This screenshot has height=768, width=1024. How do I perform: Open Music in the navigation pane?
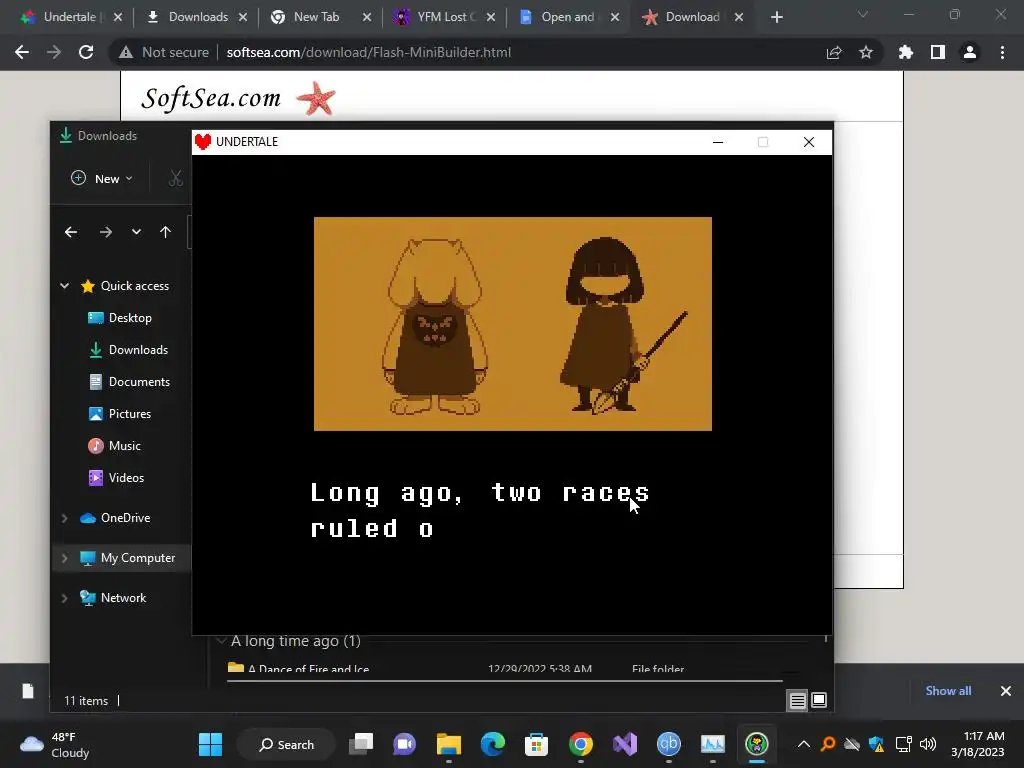click(x=114, y=445)
